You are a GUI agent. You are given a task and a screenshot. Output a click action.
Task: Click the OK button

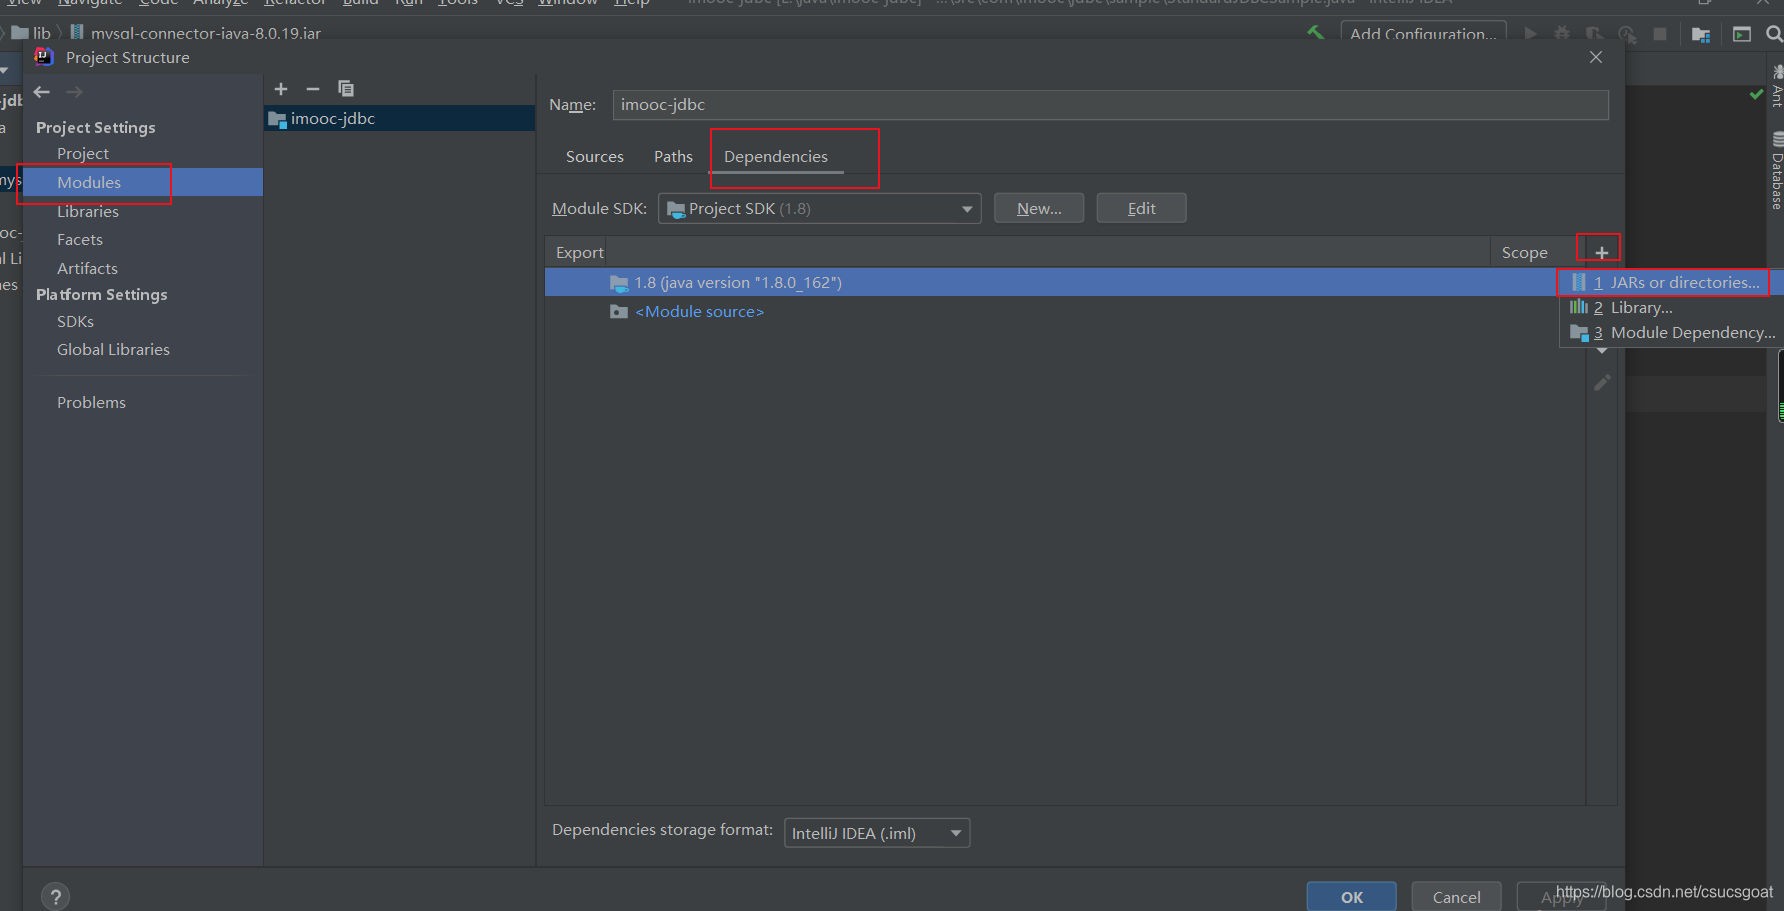pyautogui.click(x=1351, y=897)
